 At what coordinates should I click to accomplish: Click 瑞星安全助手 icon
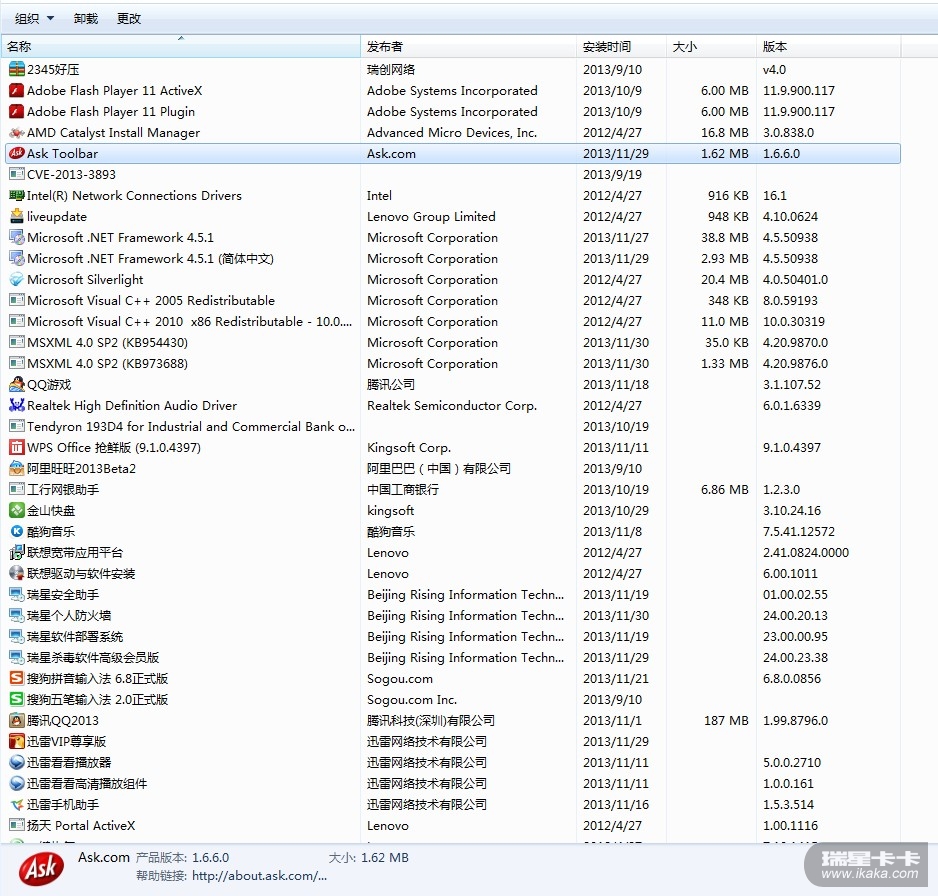click(17, 595)
